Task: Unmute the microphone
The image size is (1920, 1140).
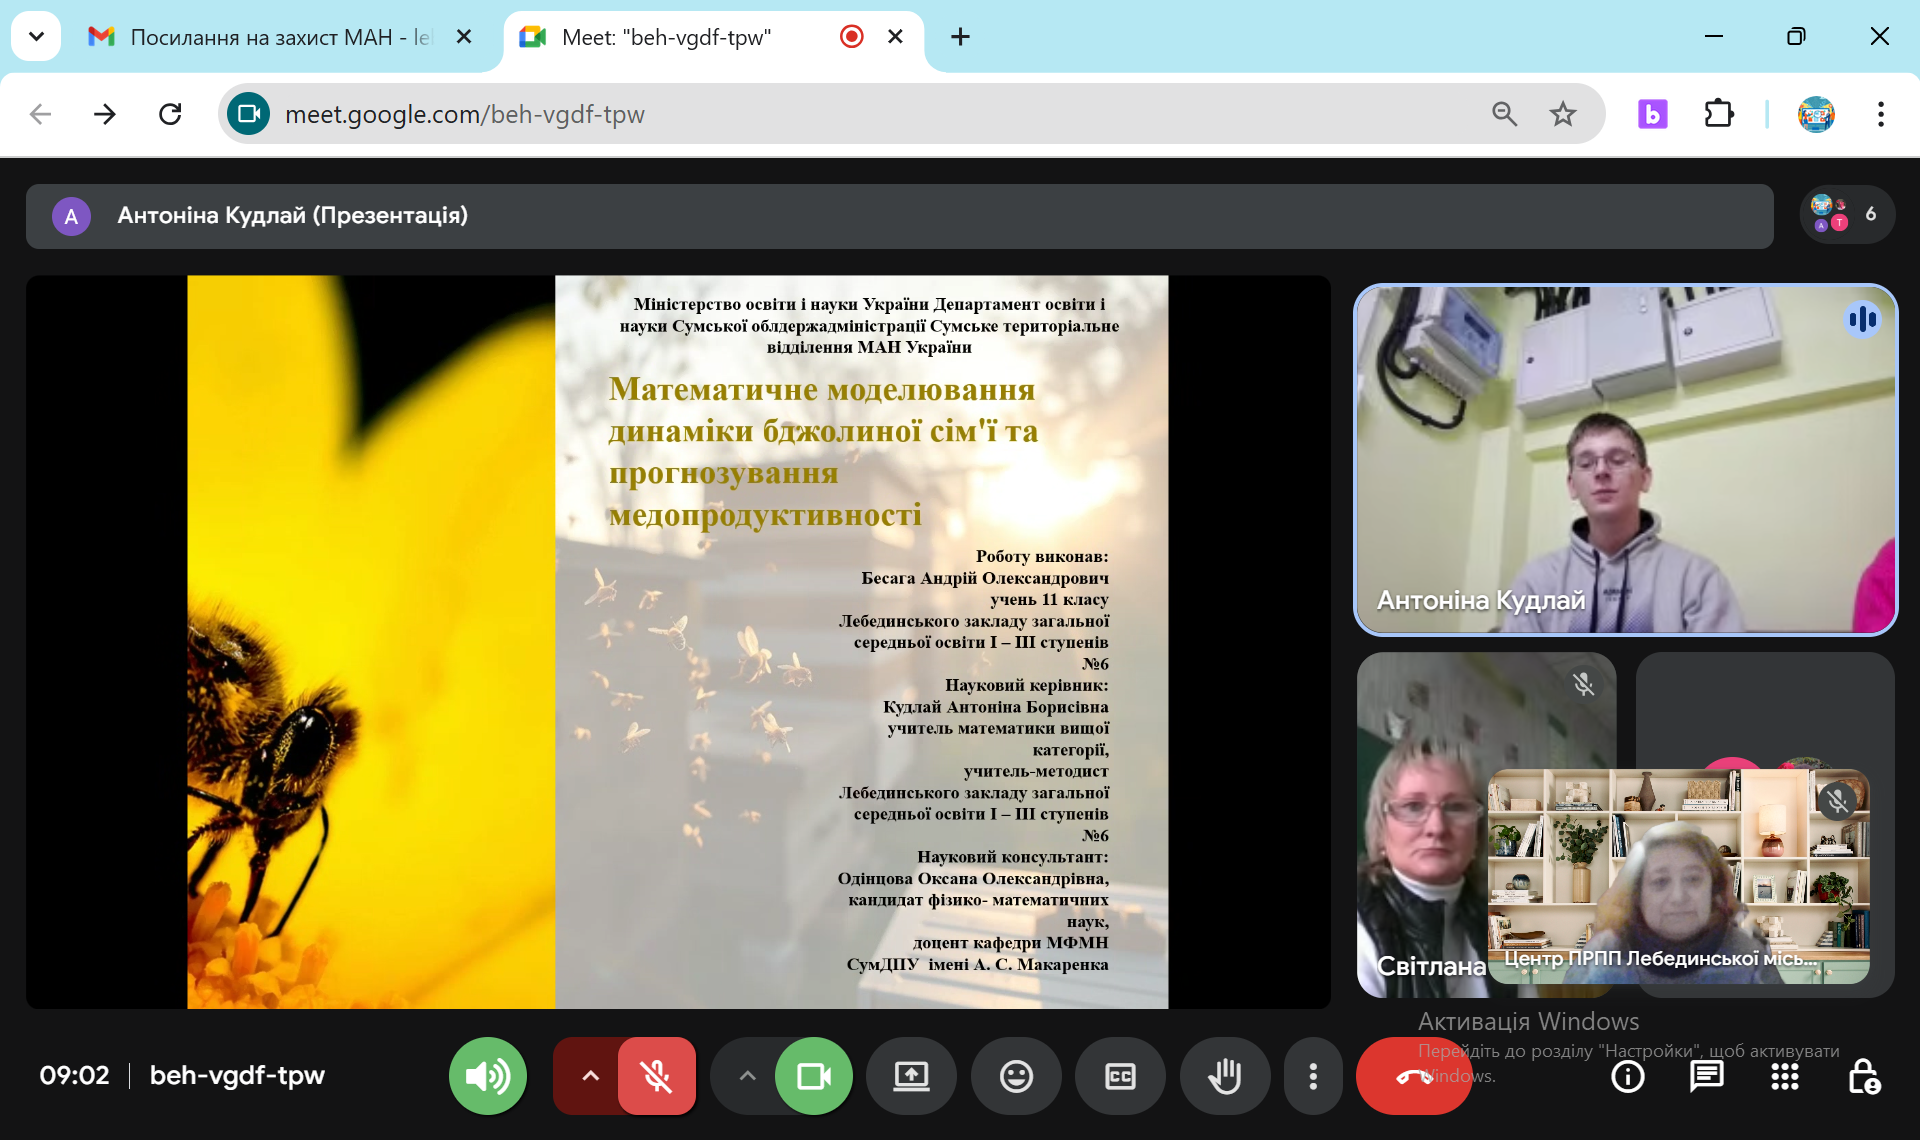Action: [657, 1076]
